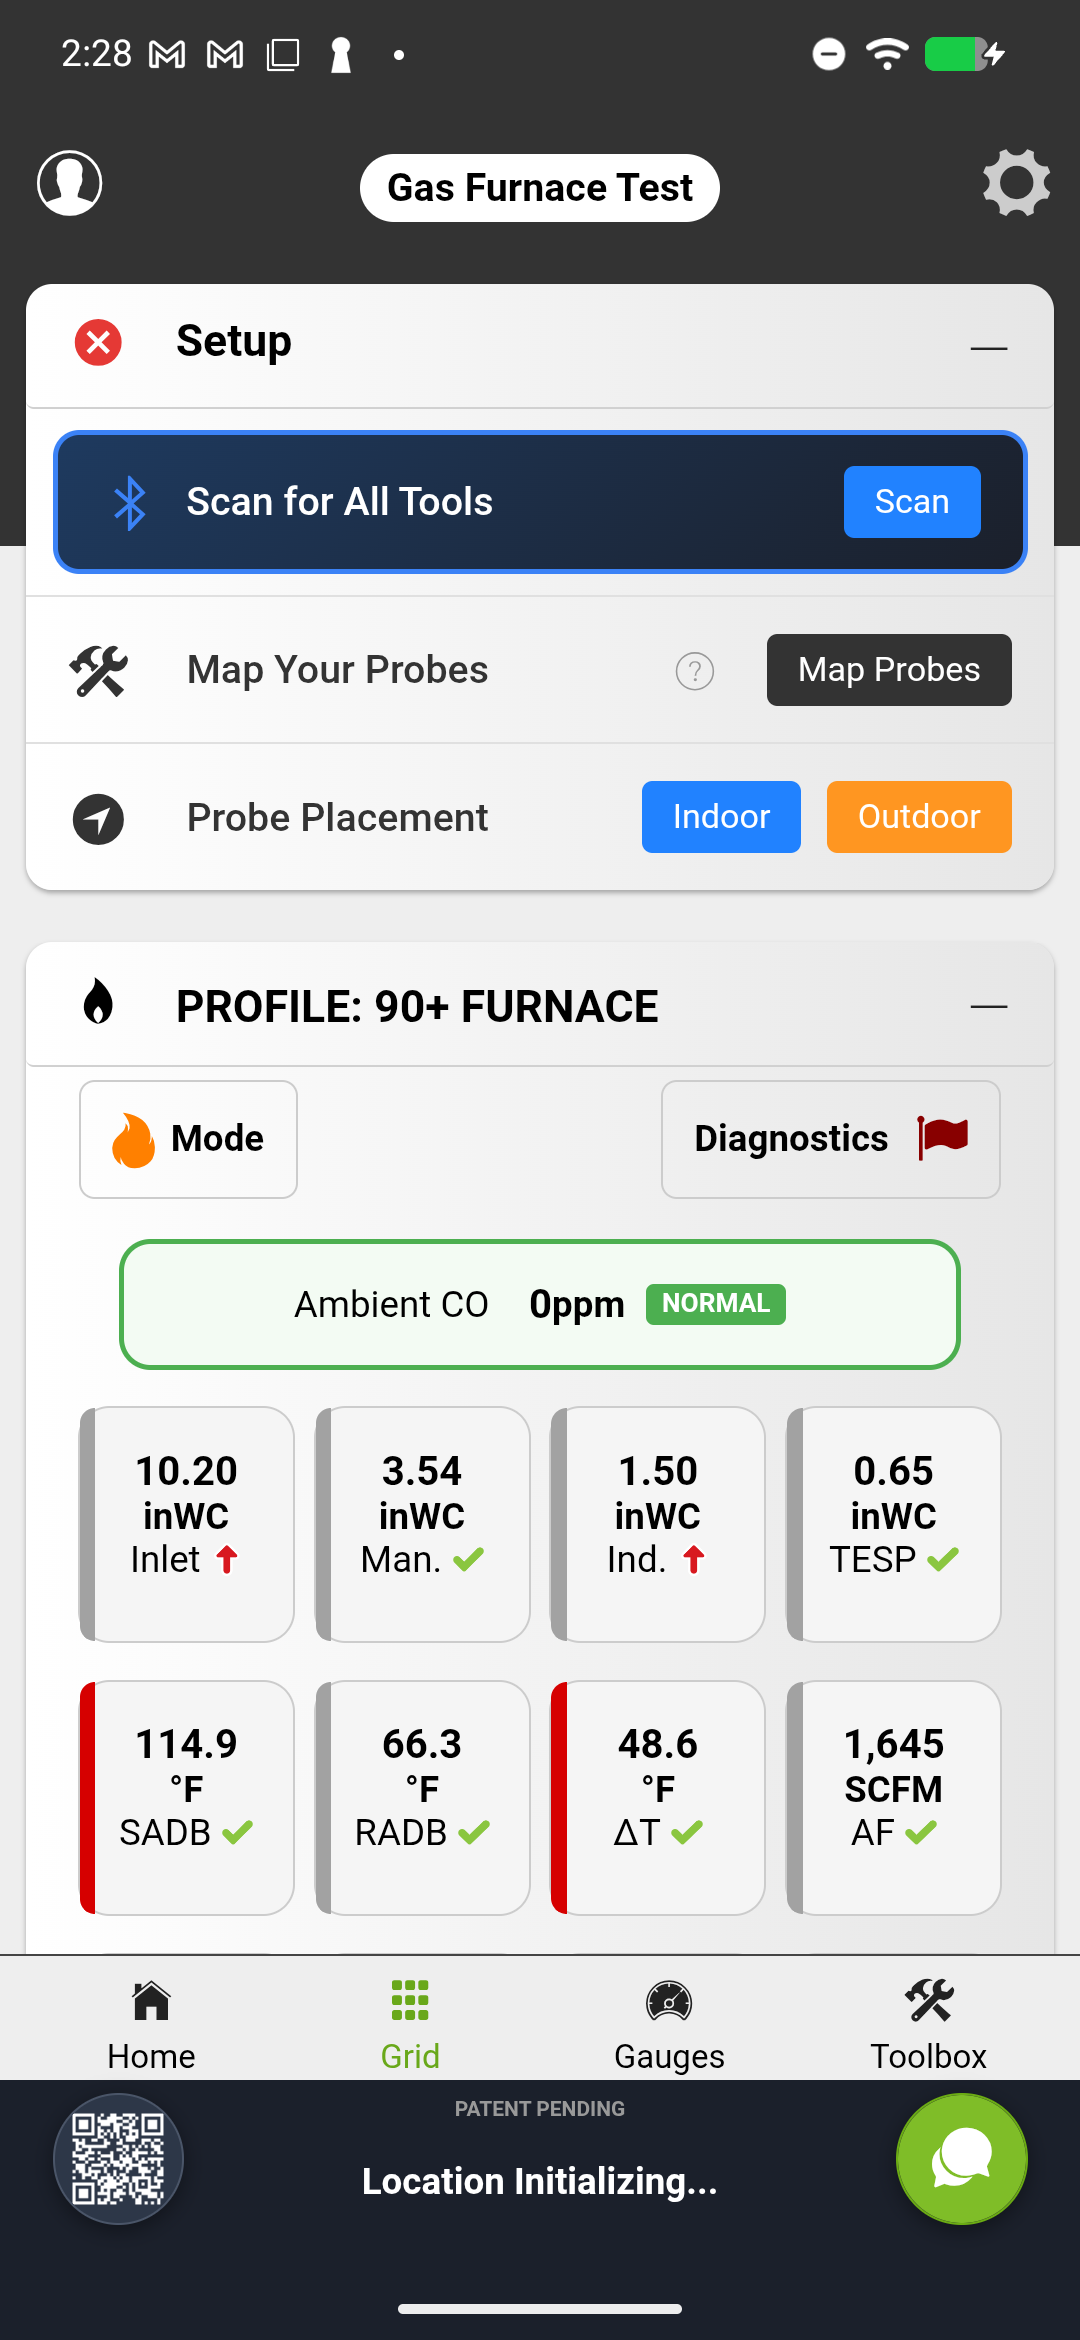Select the 0.65 inWC TESP tile

(894, 1524)
